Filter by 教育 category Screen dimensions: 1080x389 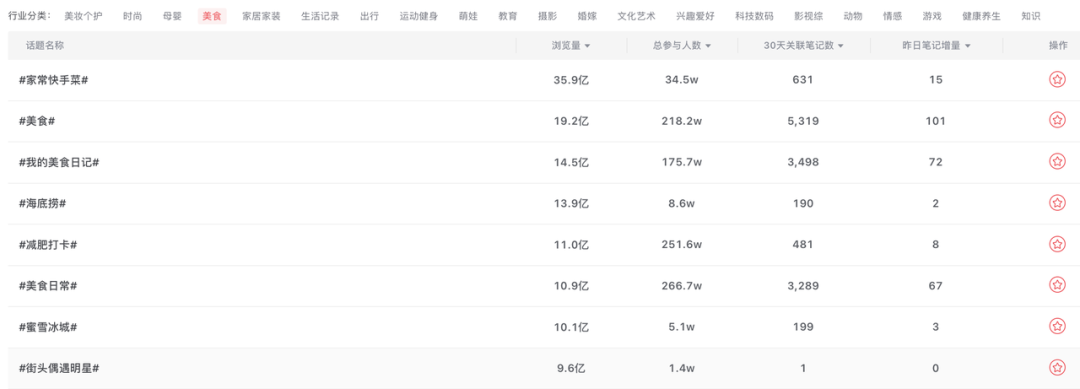click(x=508, y=16)
